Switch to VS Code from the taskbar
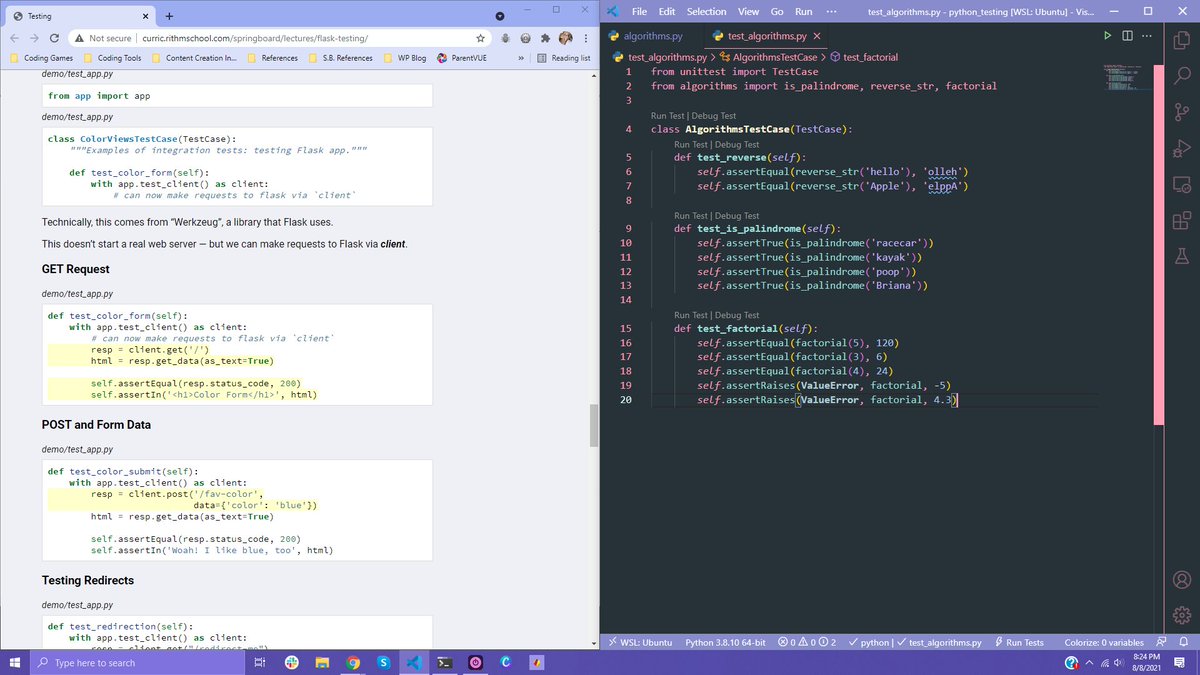The image size is (1200, 675). (x=414, y=662)
